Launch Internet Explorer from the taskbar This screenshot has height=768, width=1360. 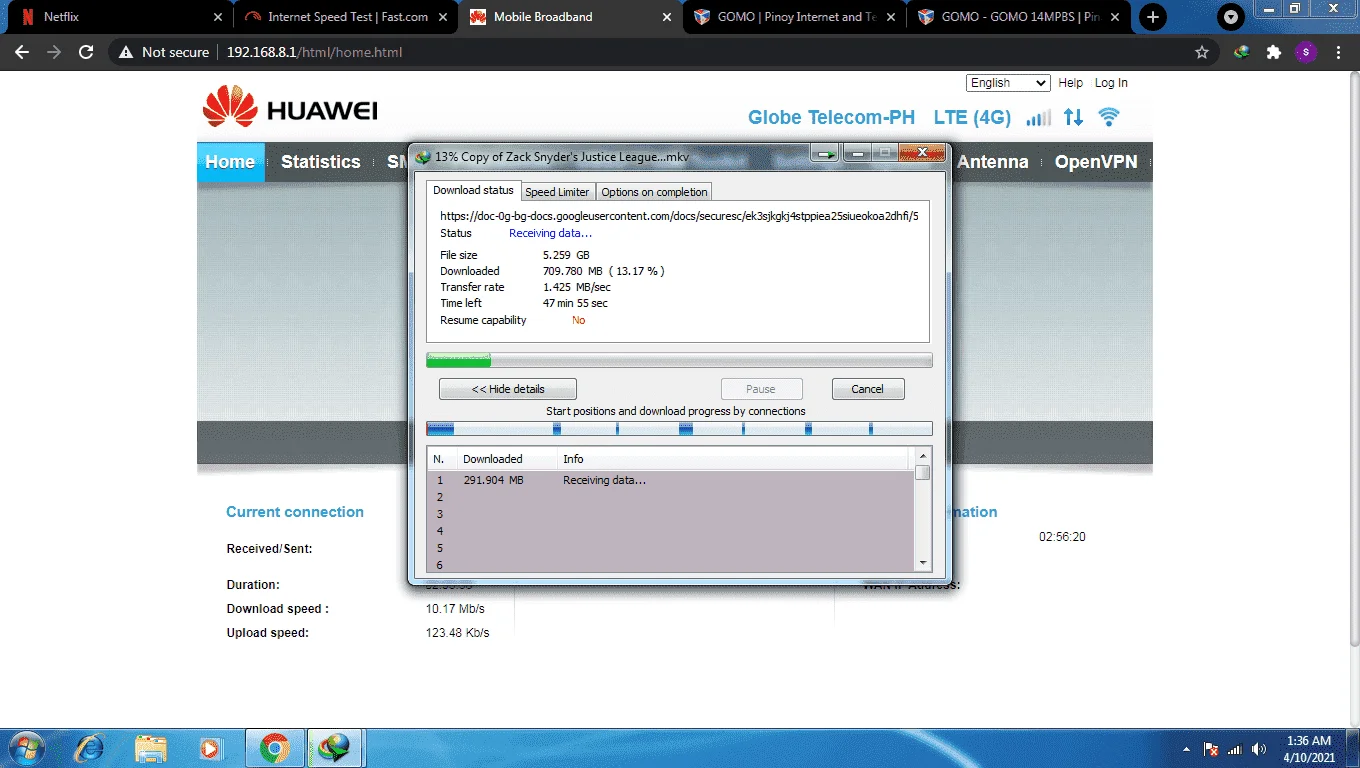point(89,748)
